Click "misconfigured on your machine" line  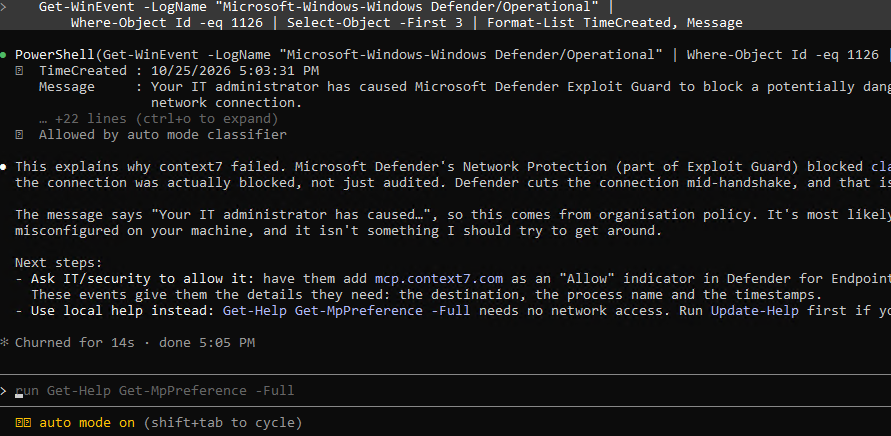pos(339,231)
